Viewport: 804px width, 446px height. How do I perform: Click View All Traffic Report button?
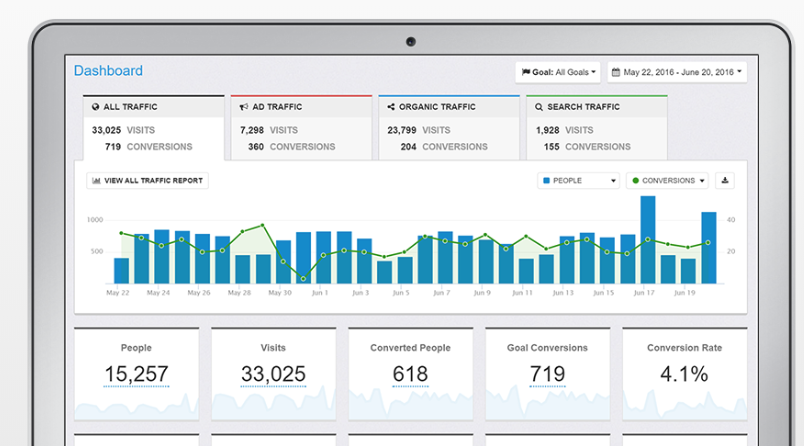148,181
